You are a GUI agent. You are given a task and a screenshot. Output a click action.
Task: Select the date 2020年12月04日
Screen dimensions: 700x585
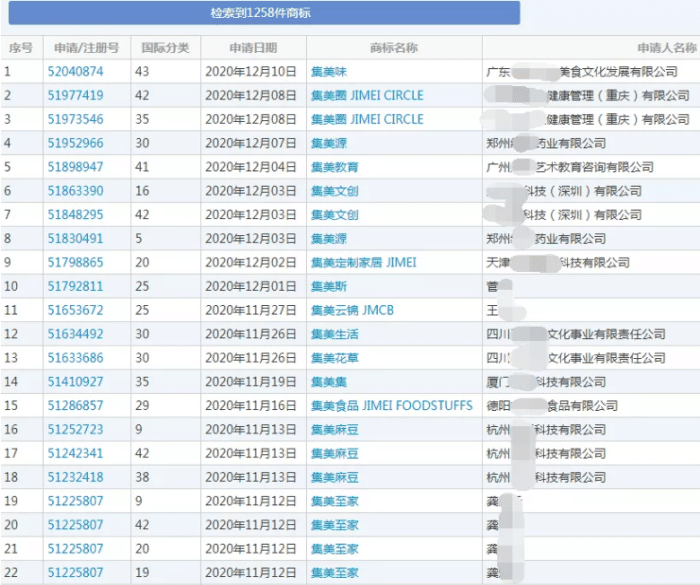click(251, 167)
